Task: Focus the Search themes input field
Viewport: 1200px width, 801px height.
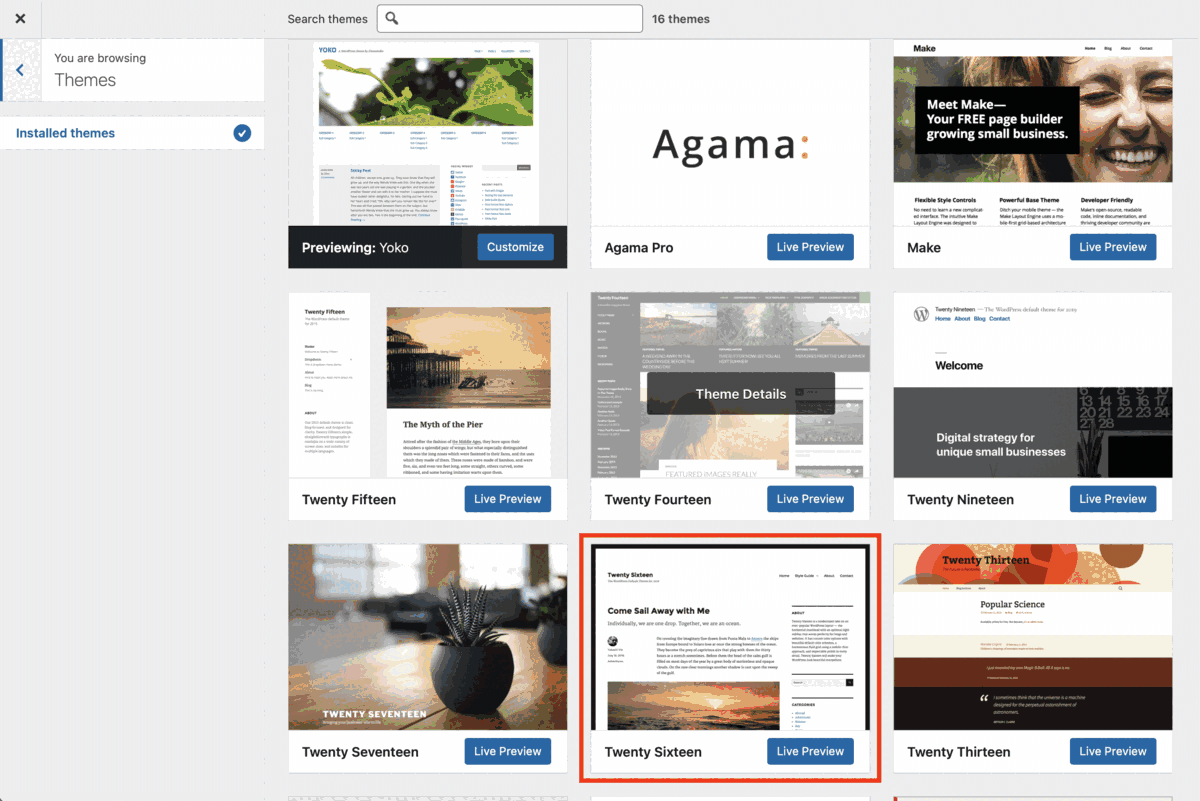Action: point(510,18)
